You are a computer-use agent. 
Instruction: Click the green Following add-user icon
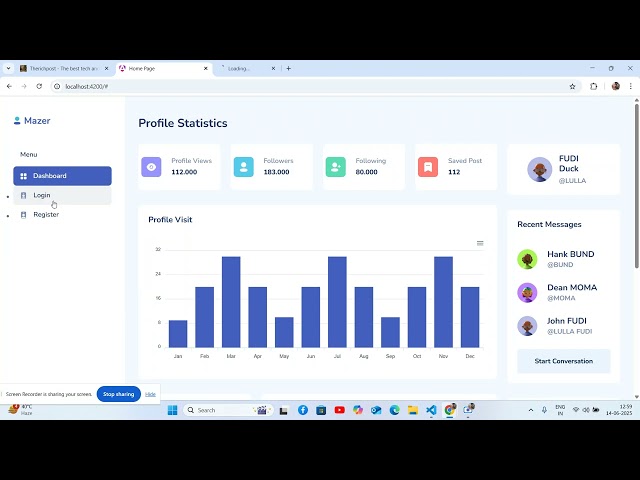point(336,167)
